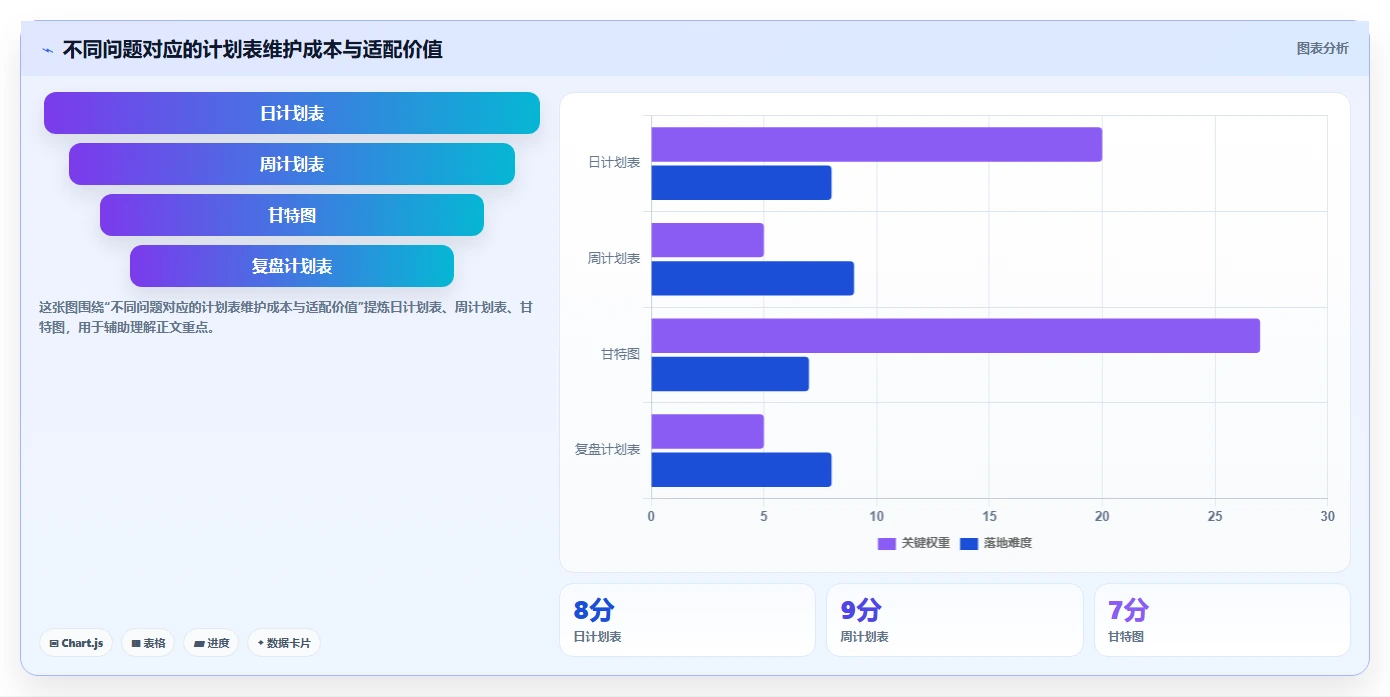
Task: Click the 甘特图 y-axis label
Action: pos(620,354)
